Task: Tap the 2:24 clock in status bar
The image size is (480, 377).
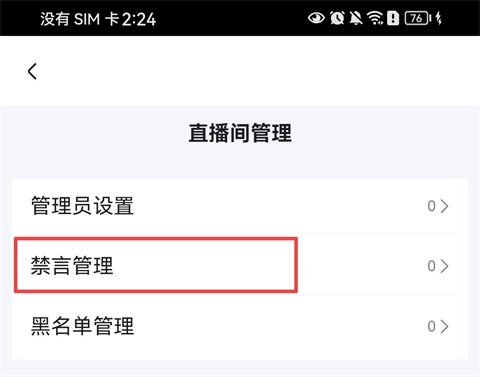Action: click(x=139, y=19)
